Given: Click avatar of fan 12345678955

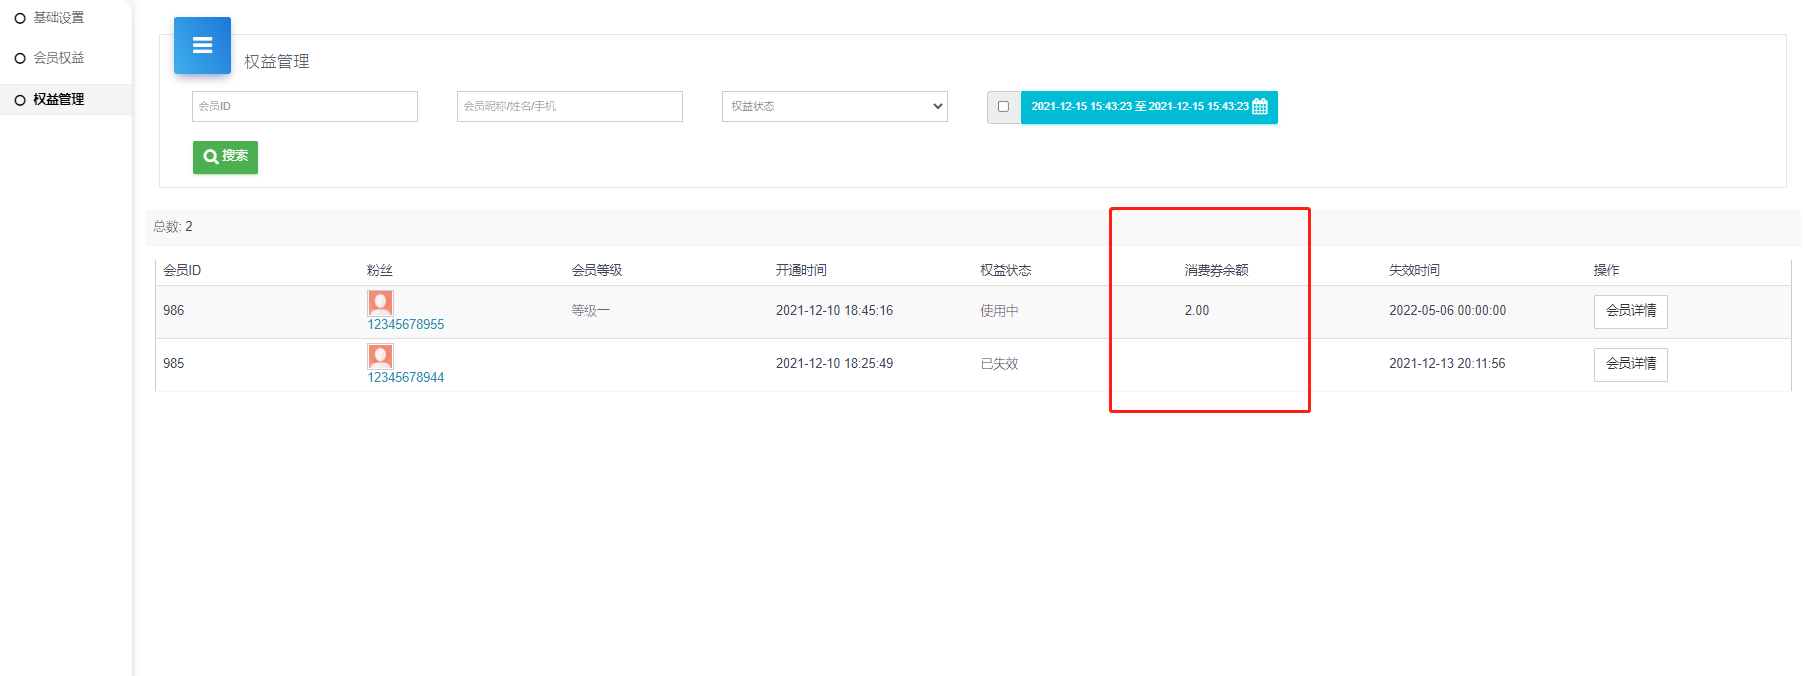Looking at the screenshot, I should pos(380,303).
